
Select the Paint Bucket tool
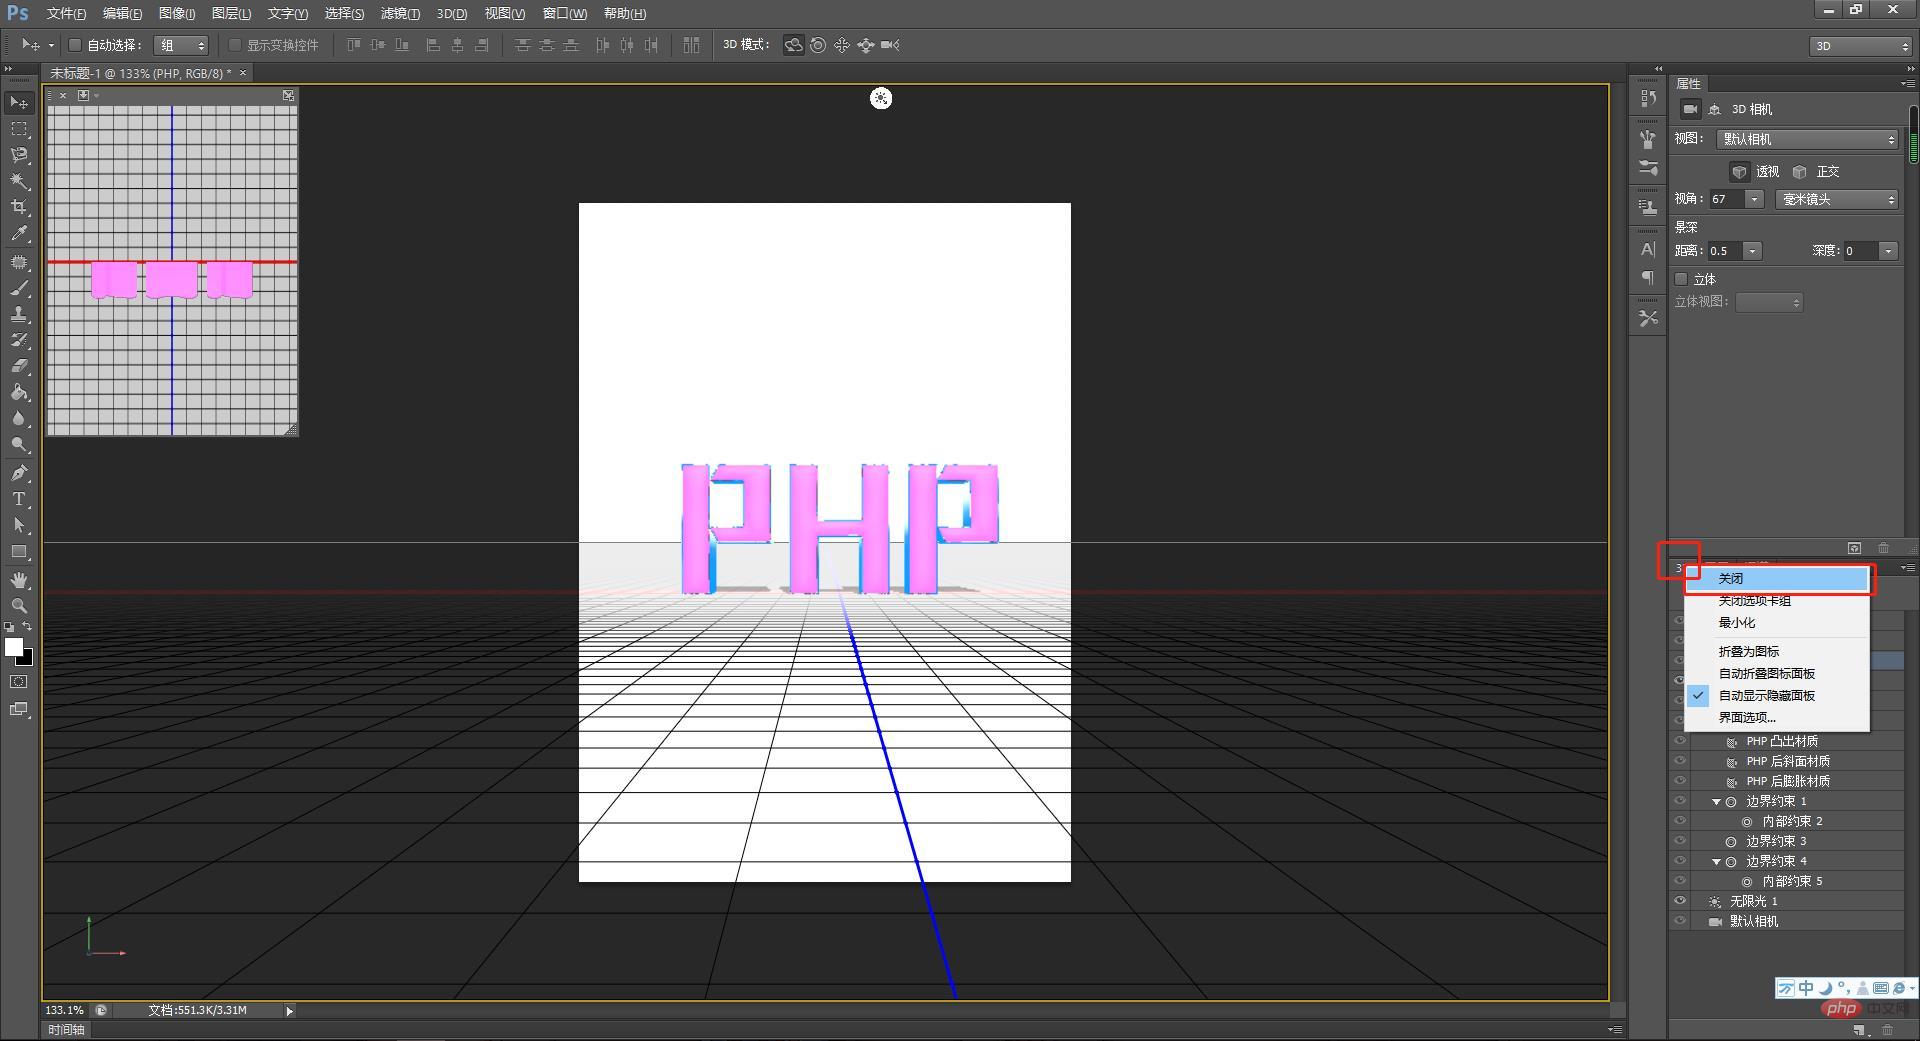[x=19, y=392]
